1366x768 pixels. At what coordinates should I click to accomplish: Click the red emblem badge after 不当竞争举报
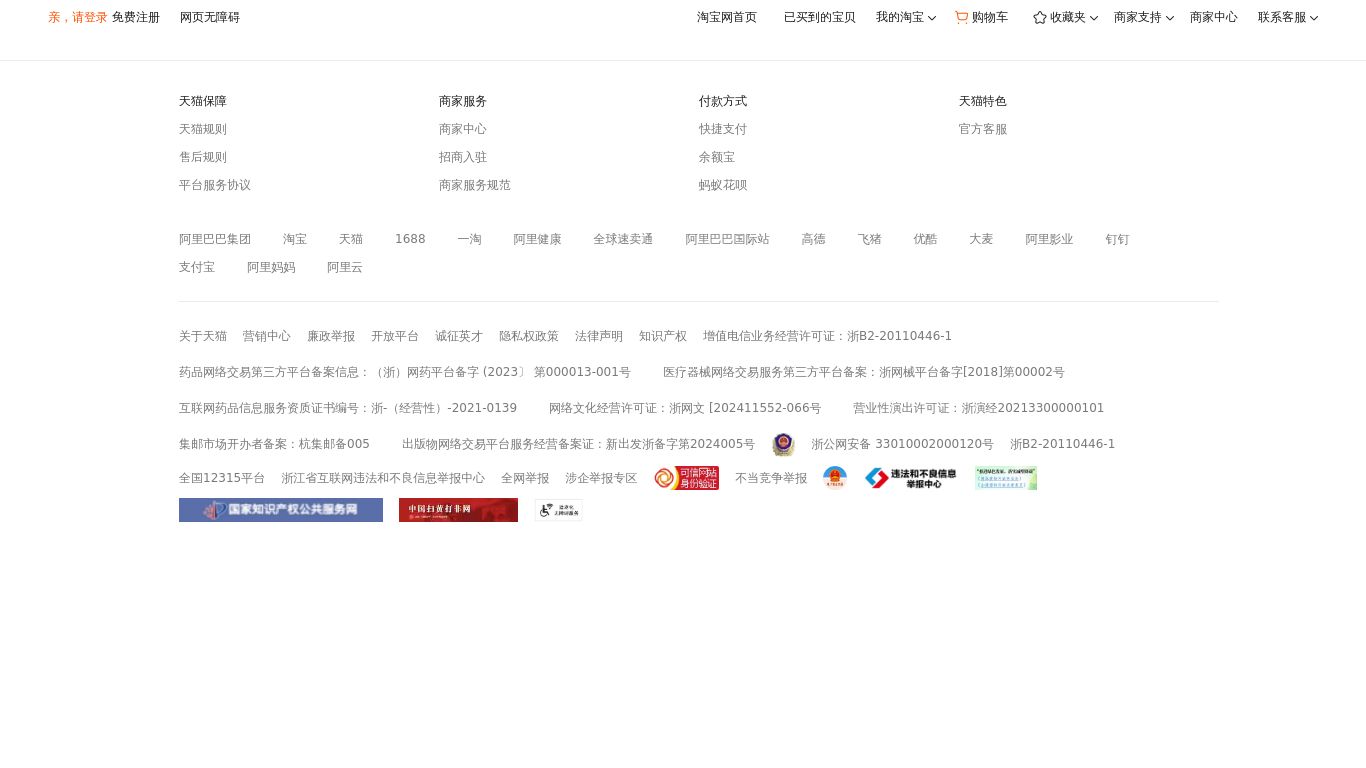(835, 478)
